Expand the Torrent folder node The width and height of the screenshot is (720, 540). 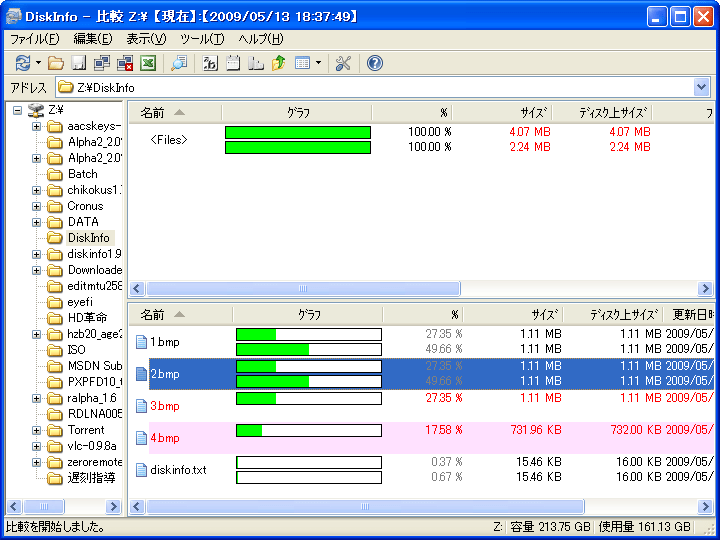click(36, 430)
